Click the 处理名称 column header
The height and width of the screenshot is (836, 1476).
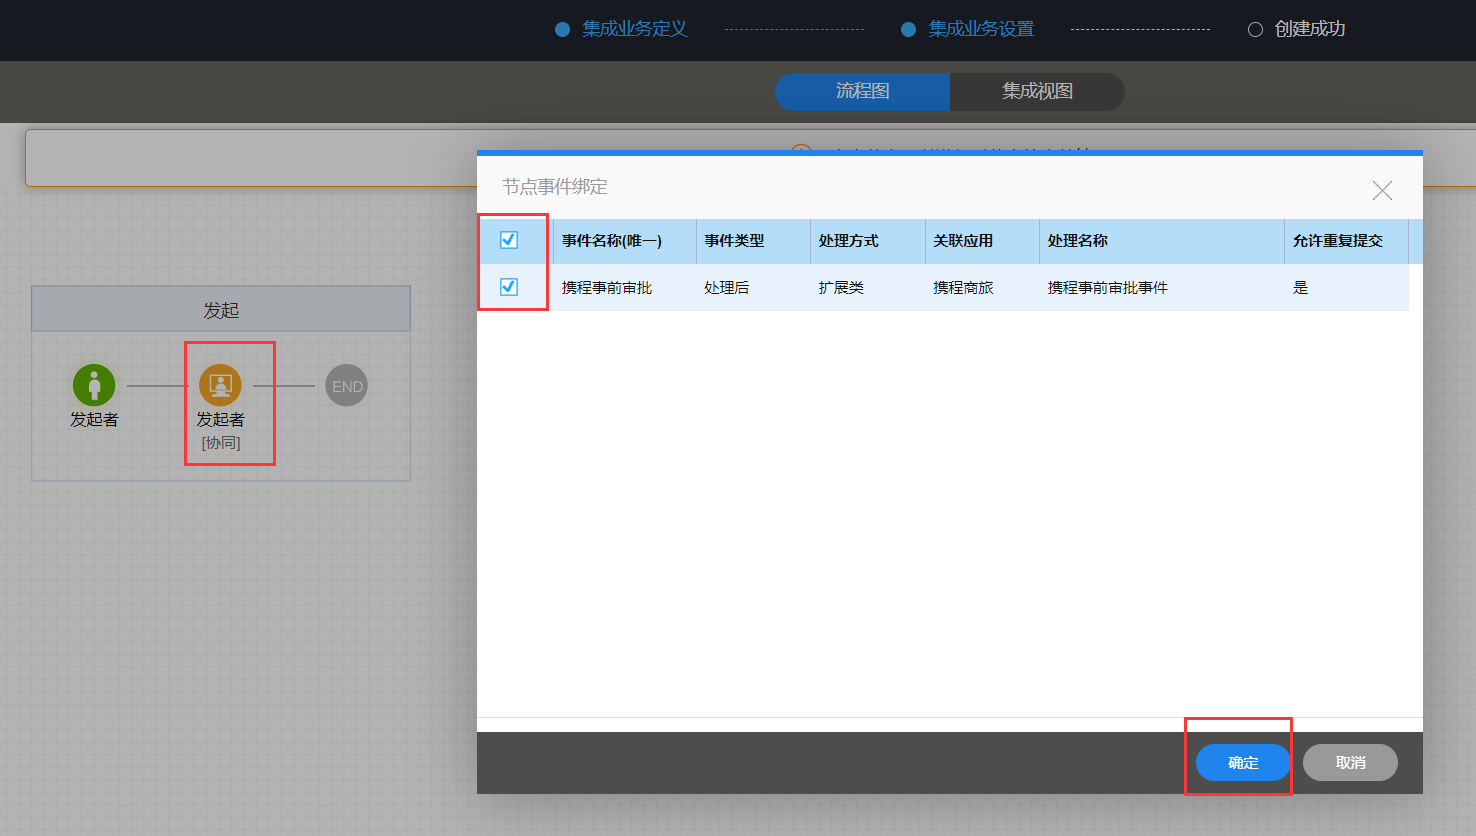pyautogui.click(x=1078, y=241)
